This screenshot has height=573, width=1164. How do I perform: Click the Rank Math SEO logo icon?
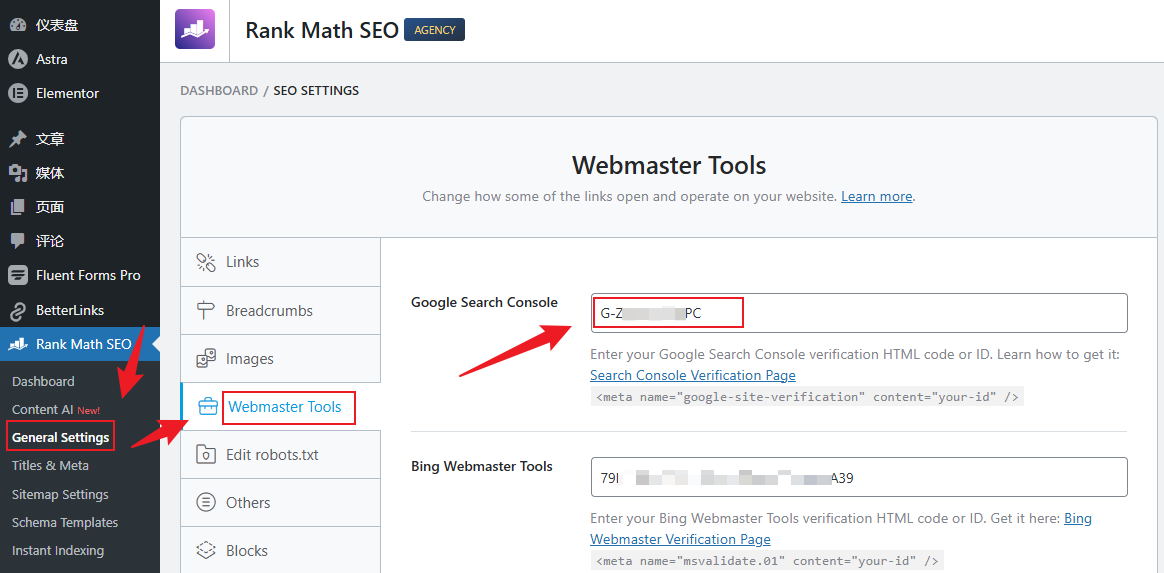point(195,30)
